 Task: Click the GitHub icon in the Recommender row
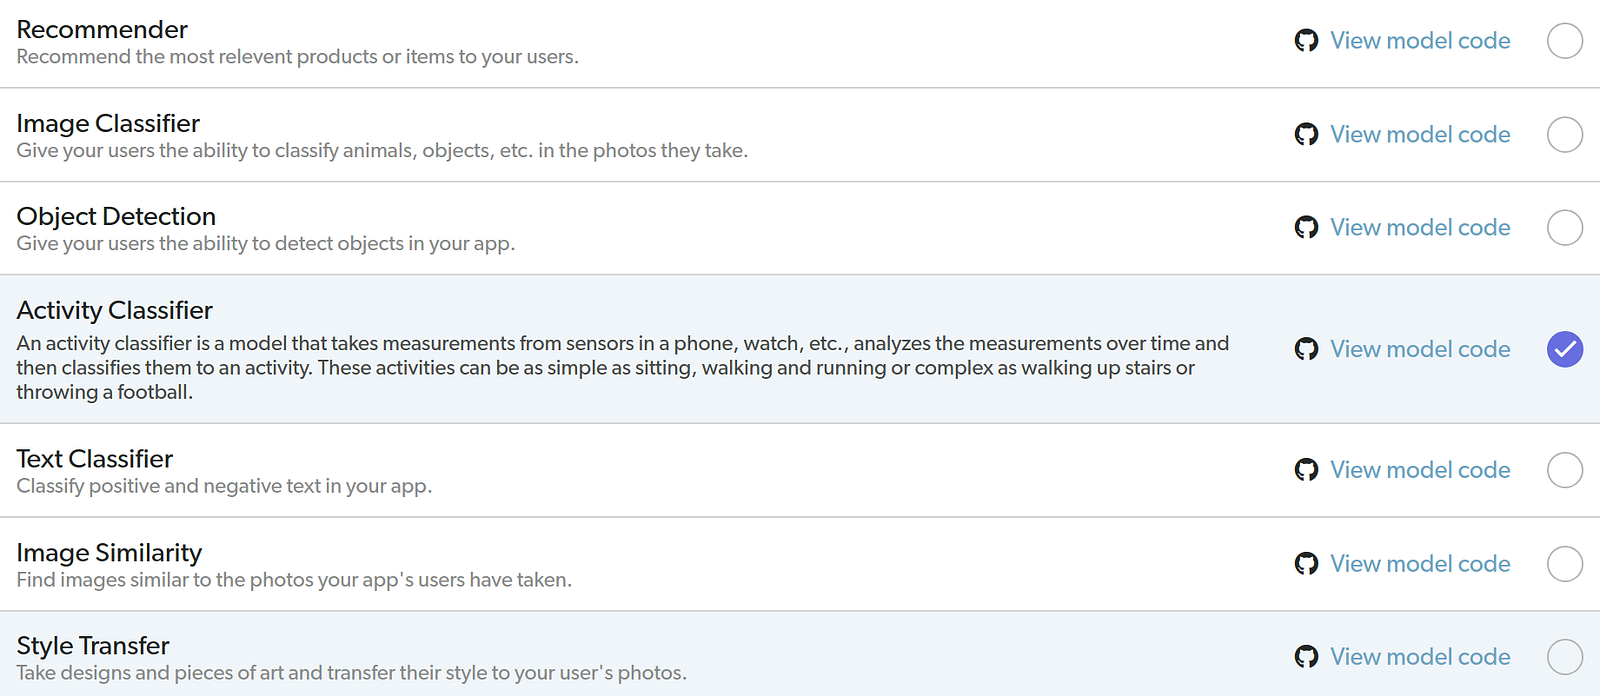(x=1306, y=41)
